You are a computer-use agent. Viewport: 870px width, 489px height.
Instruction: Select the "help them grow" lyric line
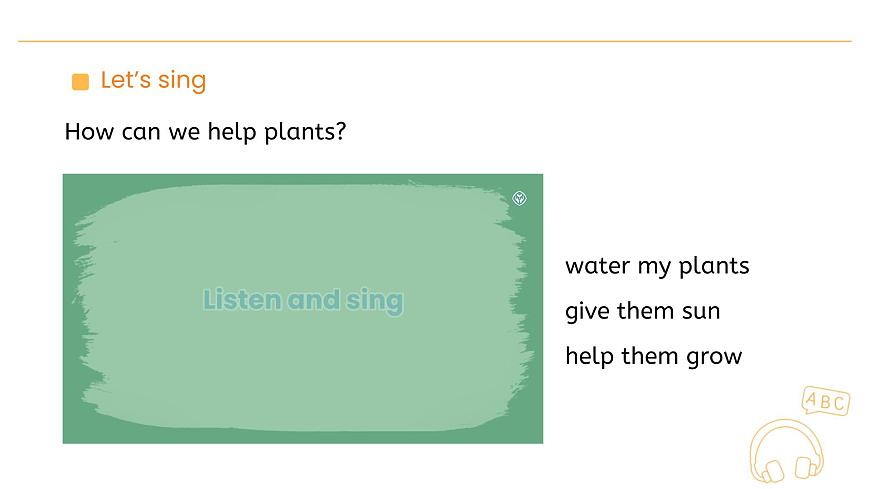[x=653, y=356]
